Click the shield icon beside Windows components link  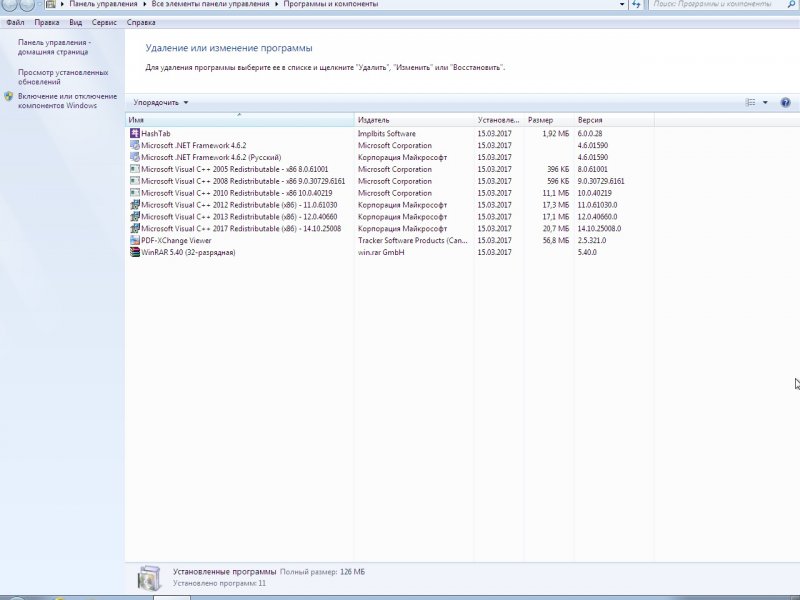9,96
